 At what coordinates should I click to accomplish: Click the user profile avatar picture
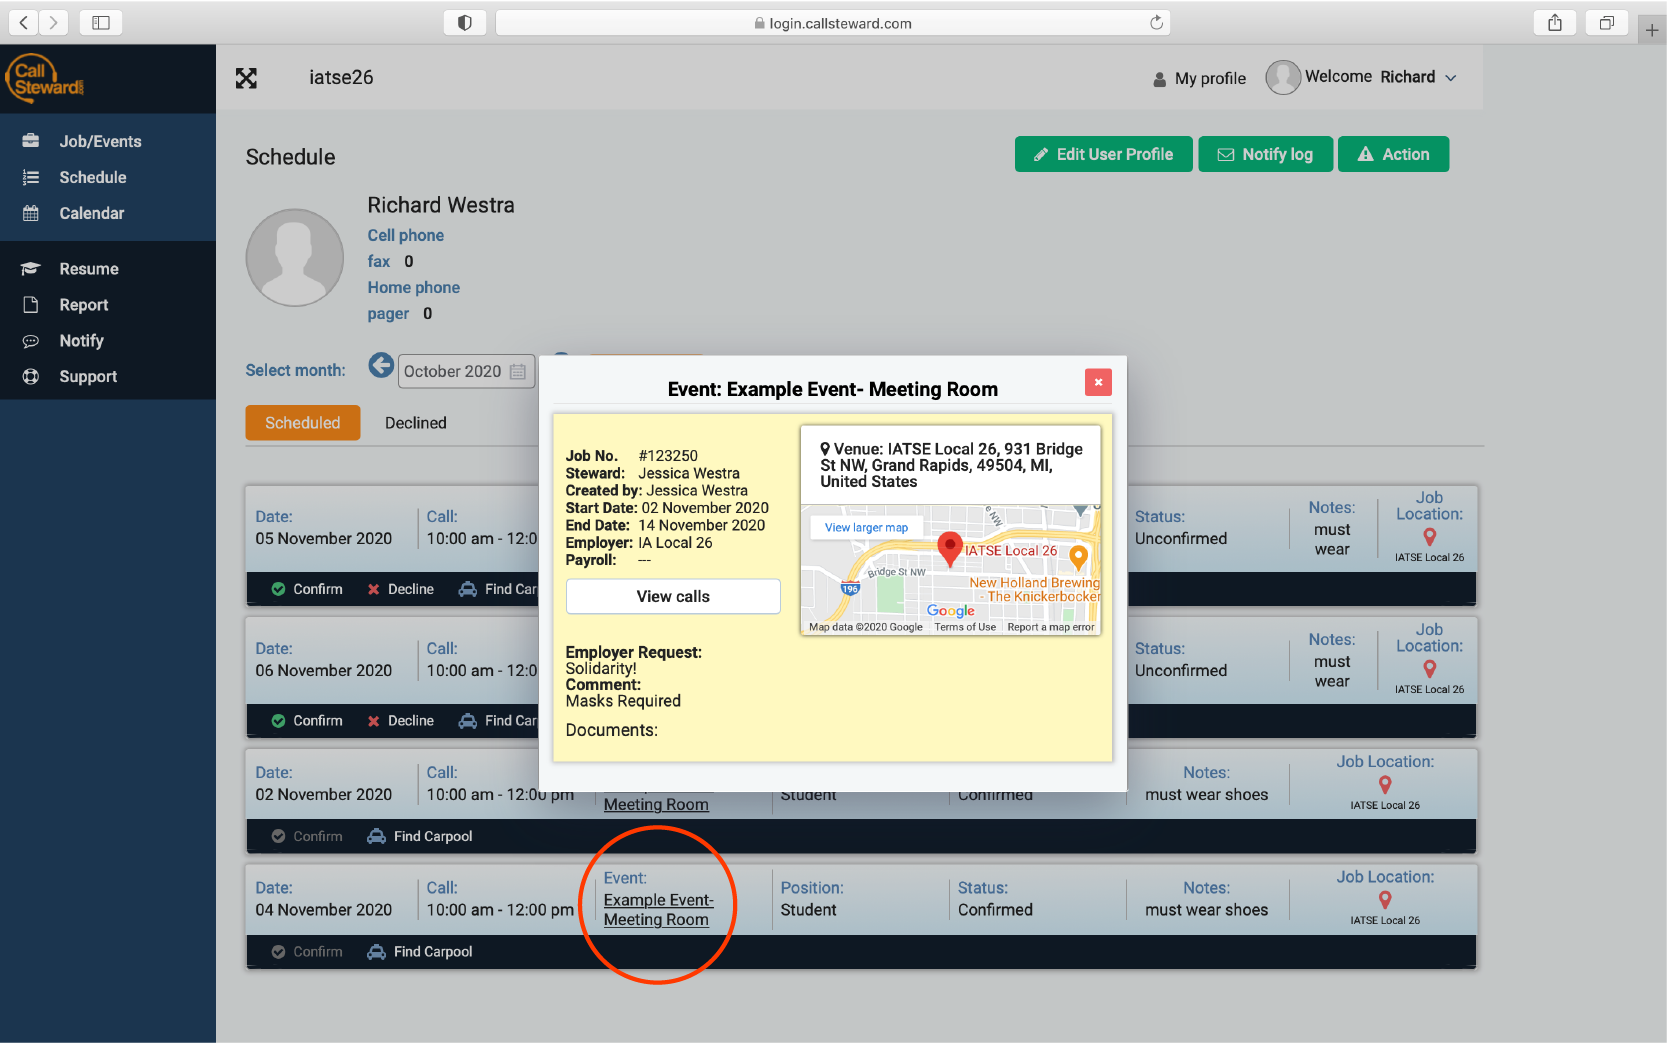295,257
